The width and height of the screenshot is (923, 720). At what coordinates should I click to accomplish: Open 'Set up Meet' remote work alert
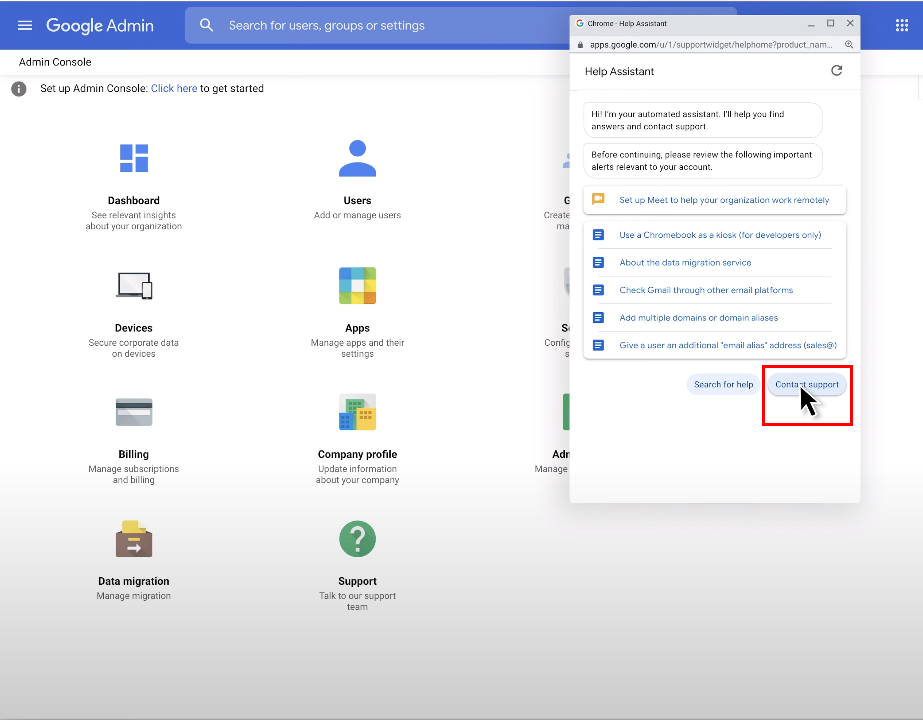[723, 200]
